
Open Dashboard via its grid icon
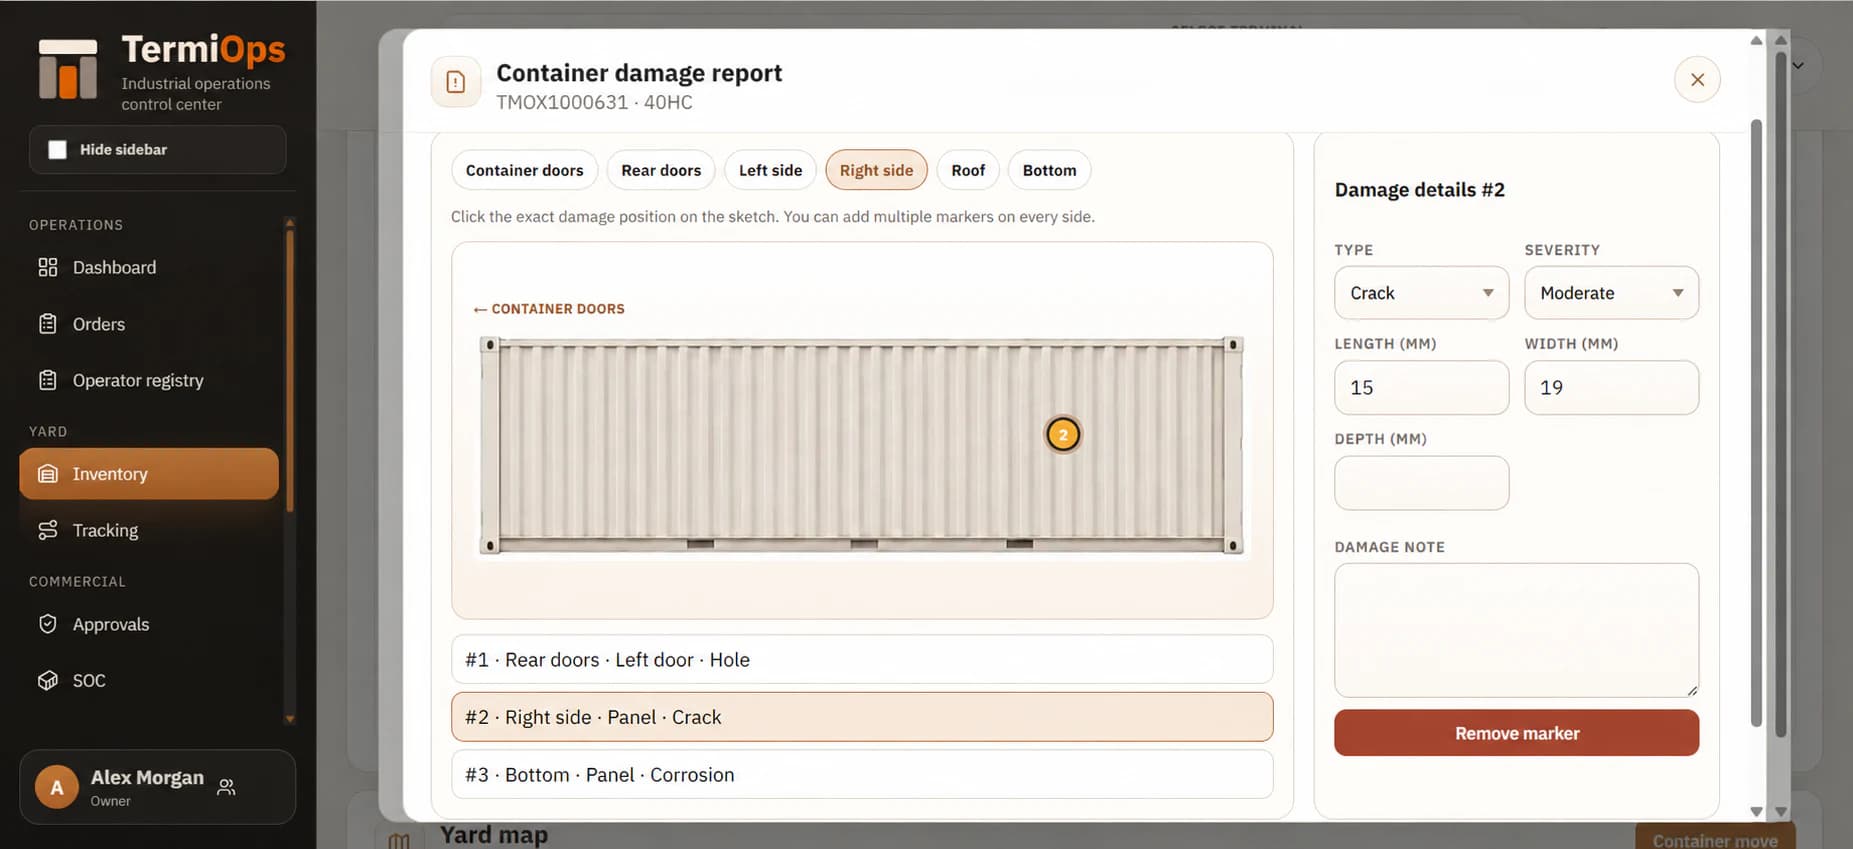pyautogui.click(x=47, y=267)
